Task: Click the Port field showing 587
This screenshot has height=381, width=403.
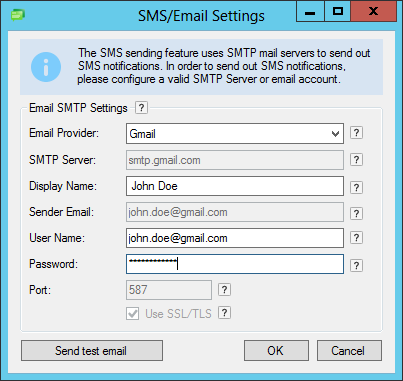Action: click(x=169, y=290)
